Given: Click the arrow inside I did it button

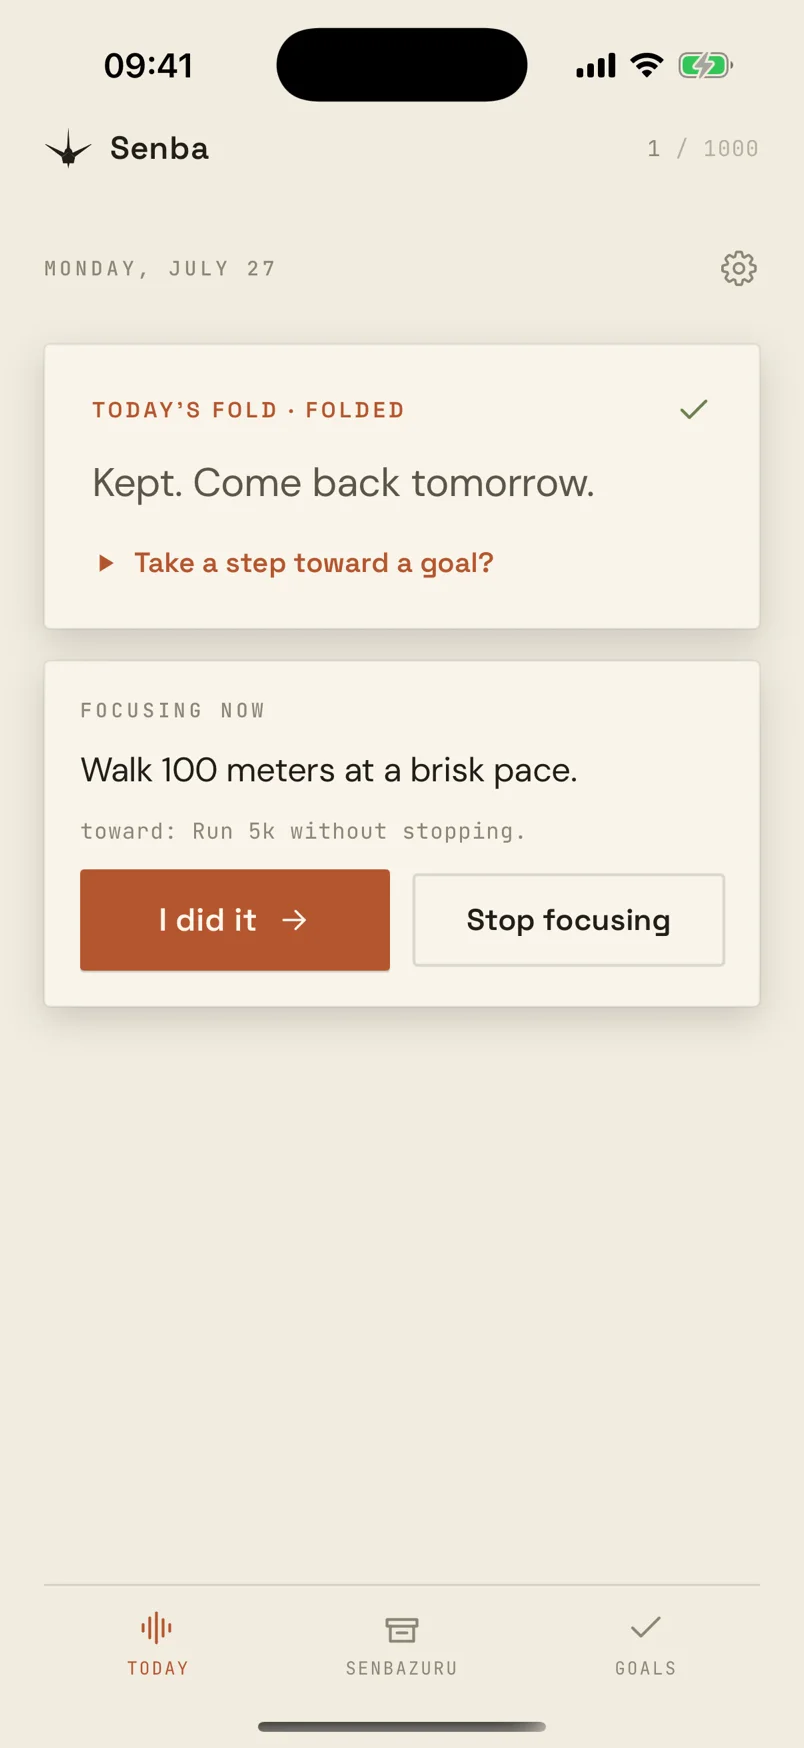Looking at the screenshot, I should (294, 920).
